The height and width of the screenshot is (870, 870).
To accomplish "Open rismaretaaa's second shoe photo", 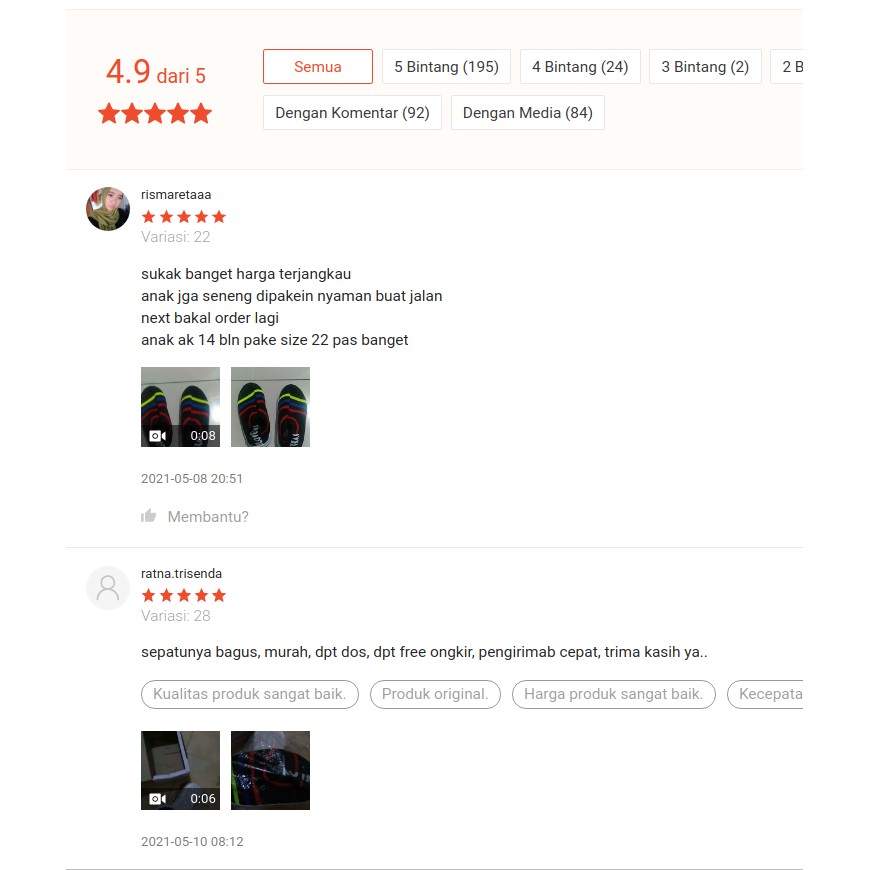I will tap(270, 407).
